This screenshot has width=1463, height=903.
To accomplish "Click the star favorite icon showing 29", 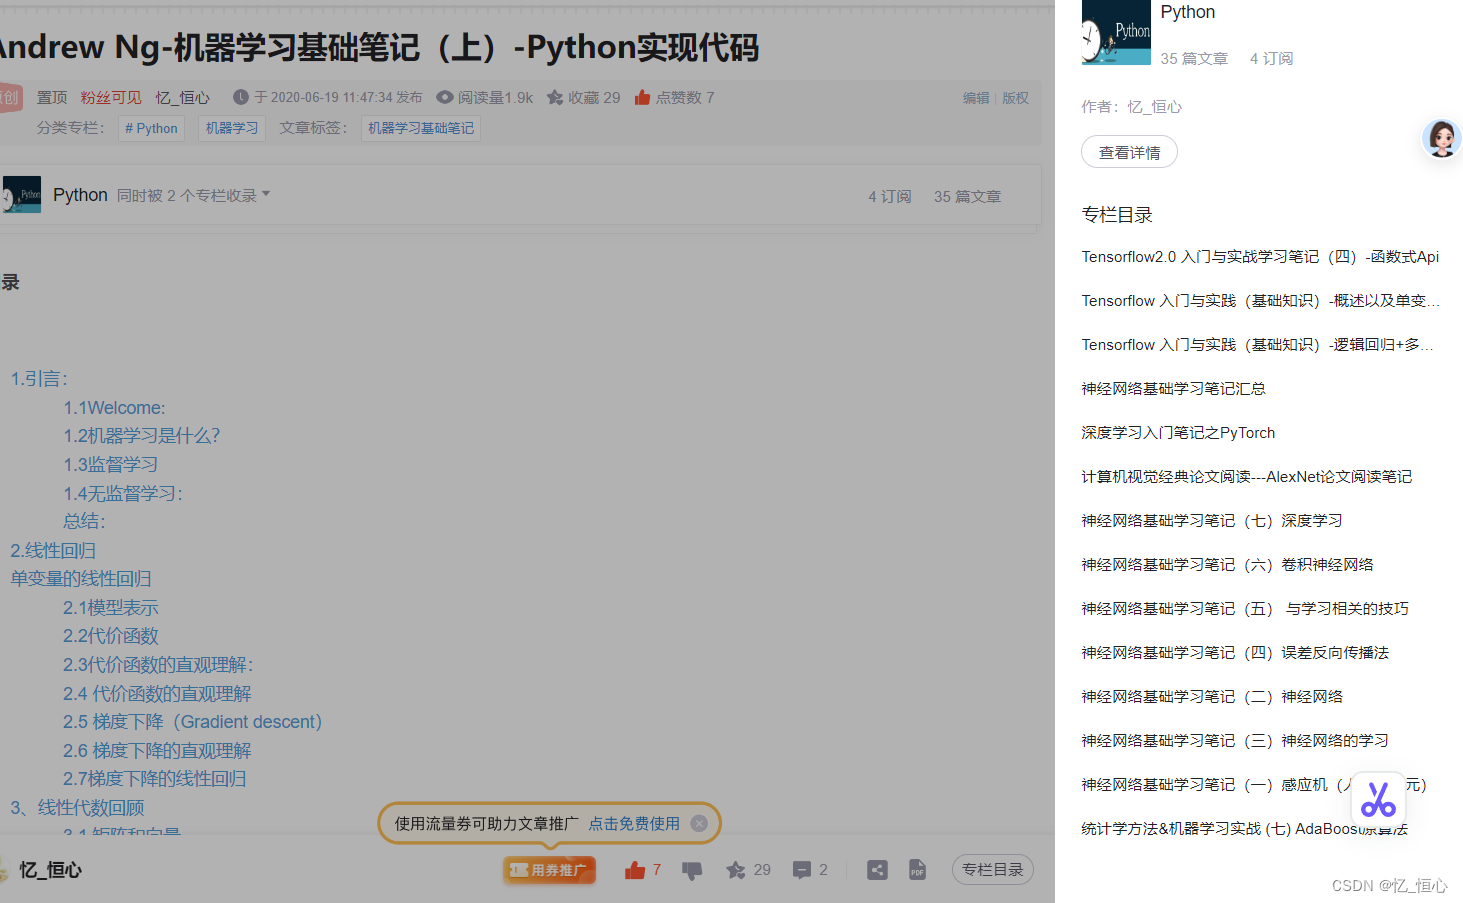I will tap(736, 870).
